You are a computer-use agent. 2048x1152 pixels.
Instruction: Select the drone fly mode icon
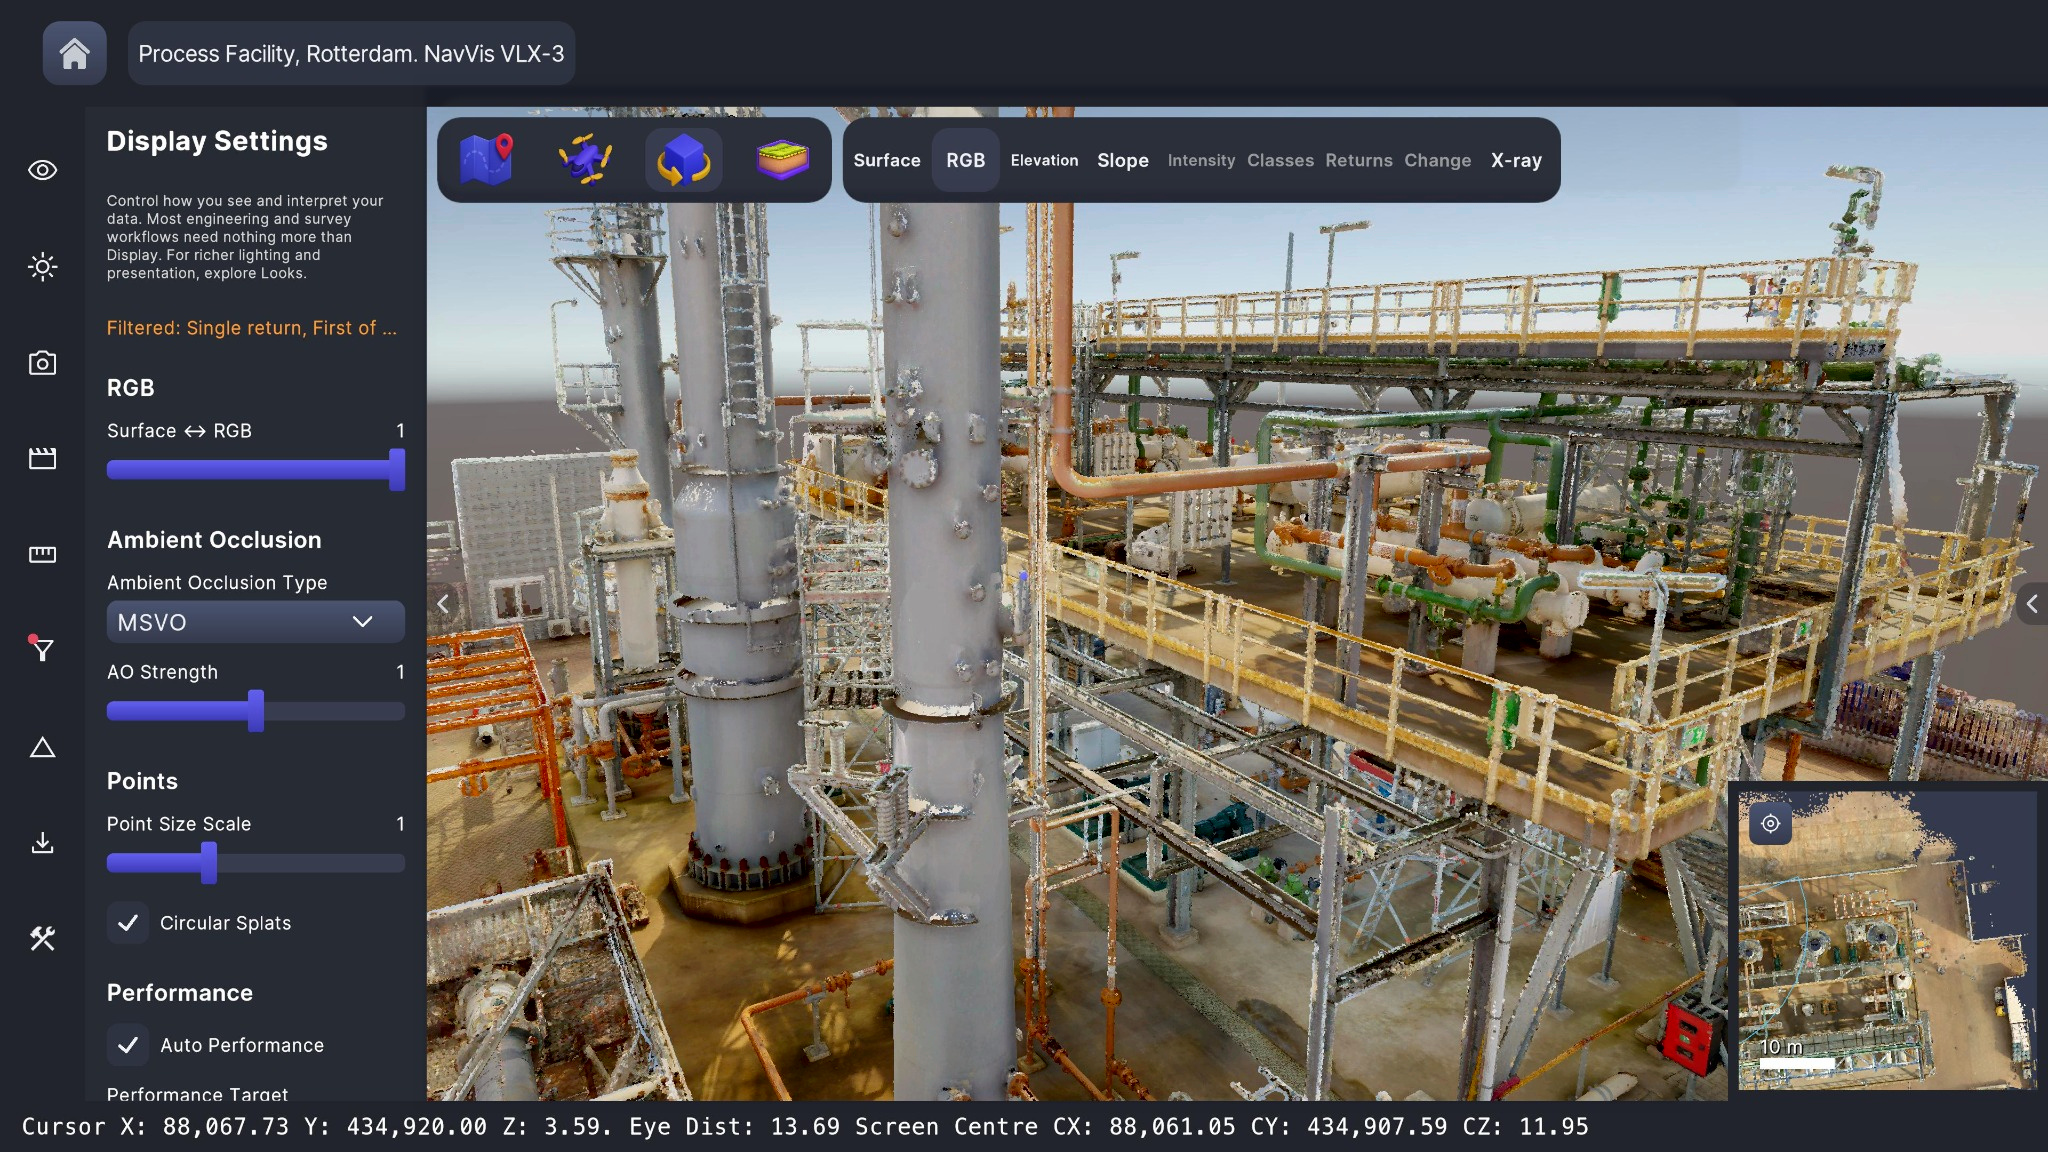point(585,160)
